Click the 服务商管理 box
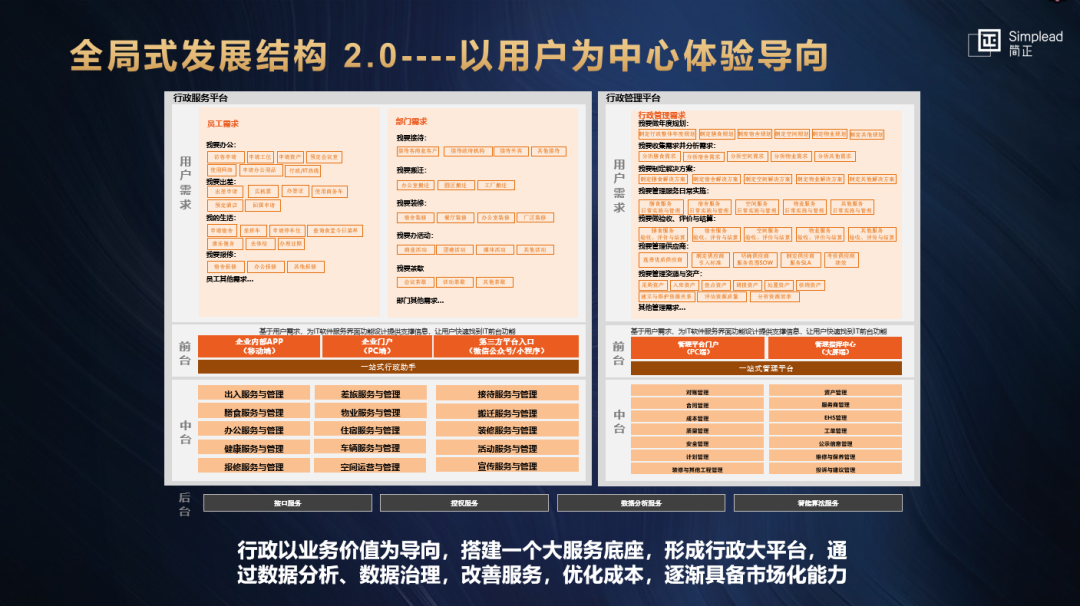 pyautogui.click(x=835, y=405)
